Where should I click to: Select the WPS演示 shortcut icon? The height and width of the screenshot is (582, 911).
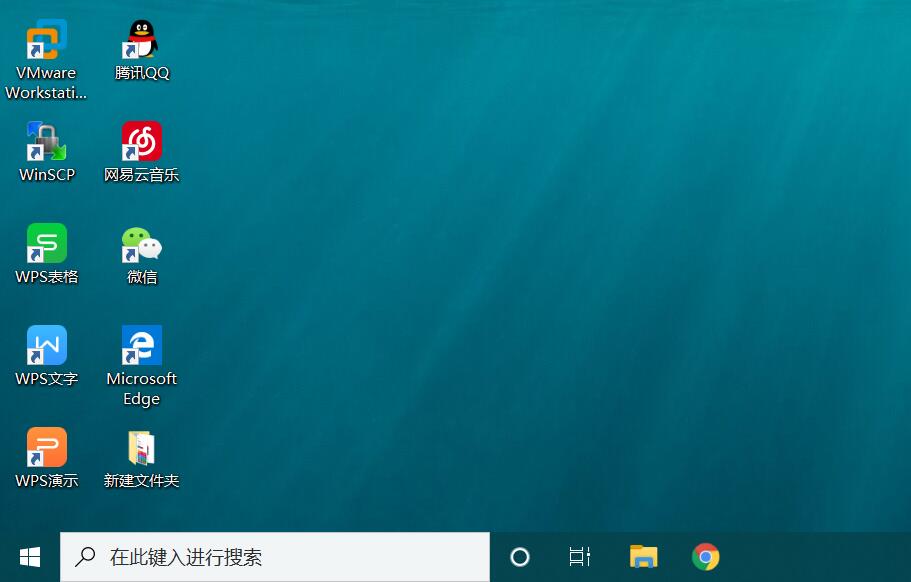click(x=46, y=448)
